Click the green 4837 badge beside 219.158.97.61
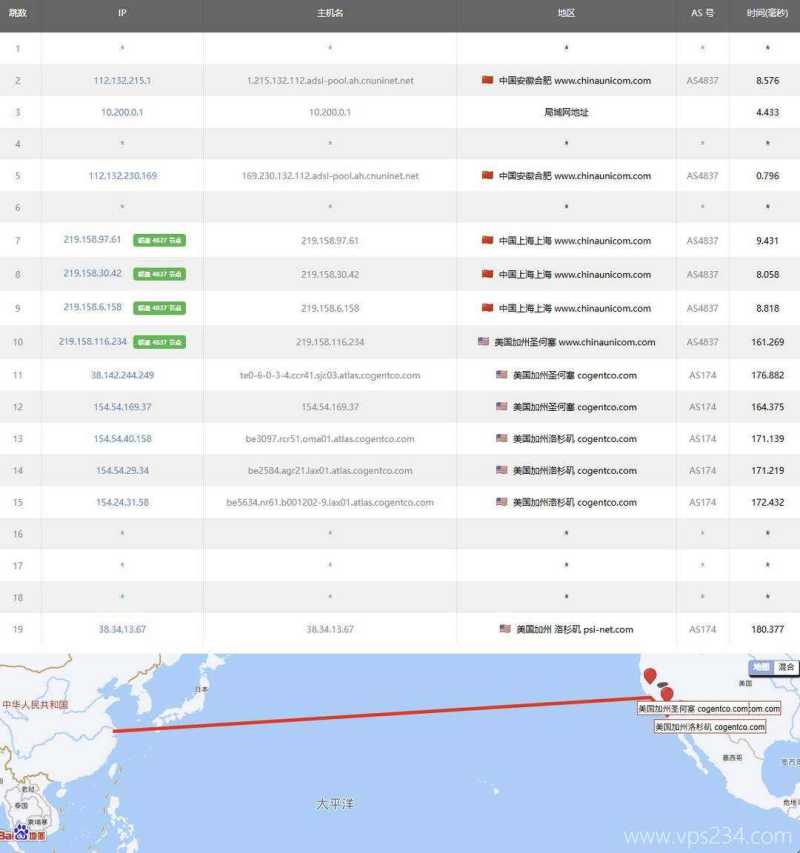This screenshot has width=800, height=853. [x=159, y=240]
